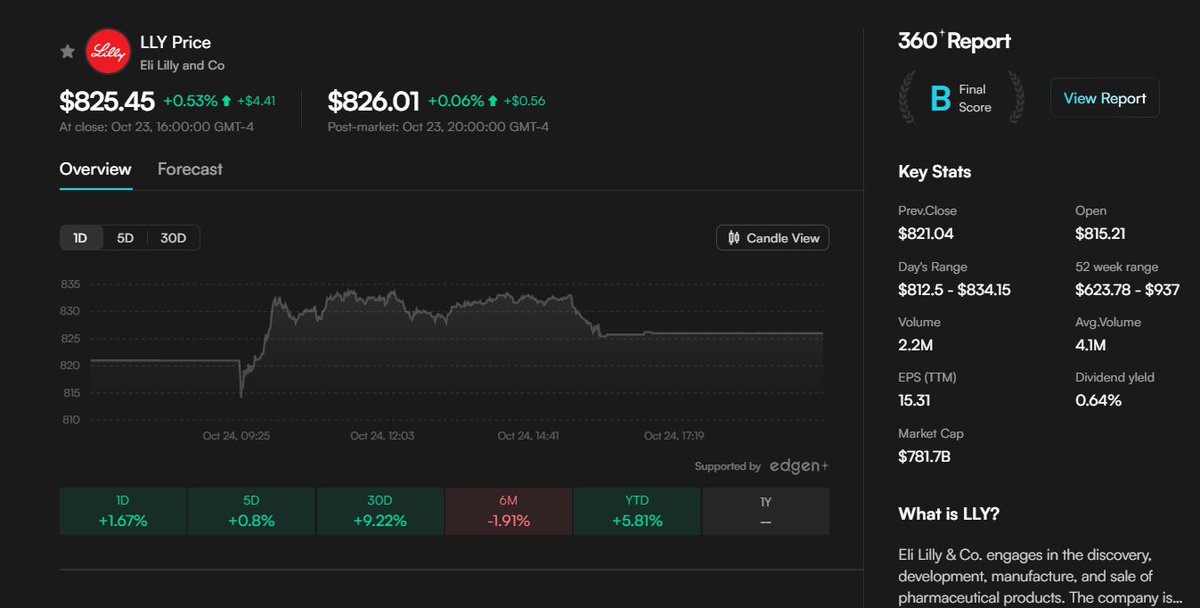Viewport: 1200px width, 608px height.
Task: Open the 360 report via View Report
Action: [1105, 98]
